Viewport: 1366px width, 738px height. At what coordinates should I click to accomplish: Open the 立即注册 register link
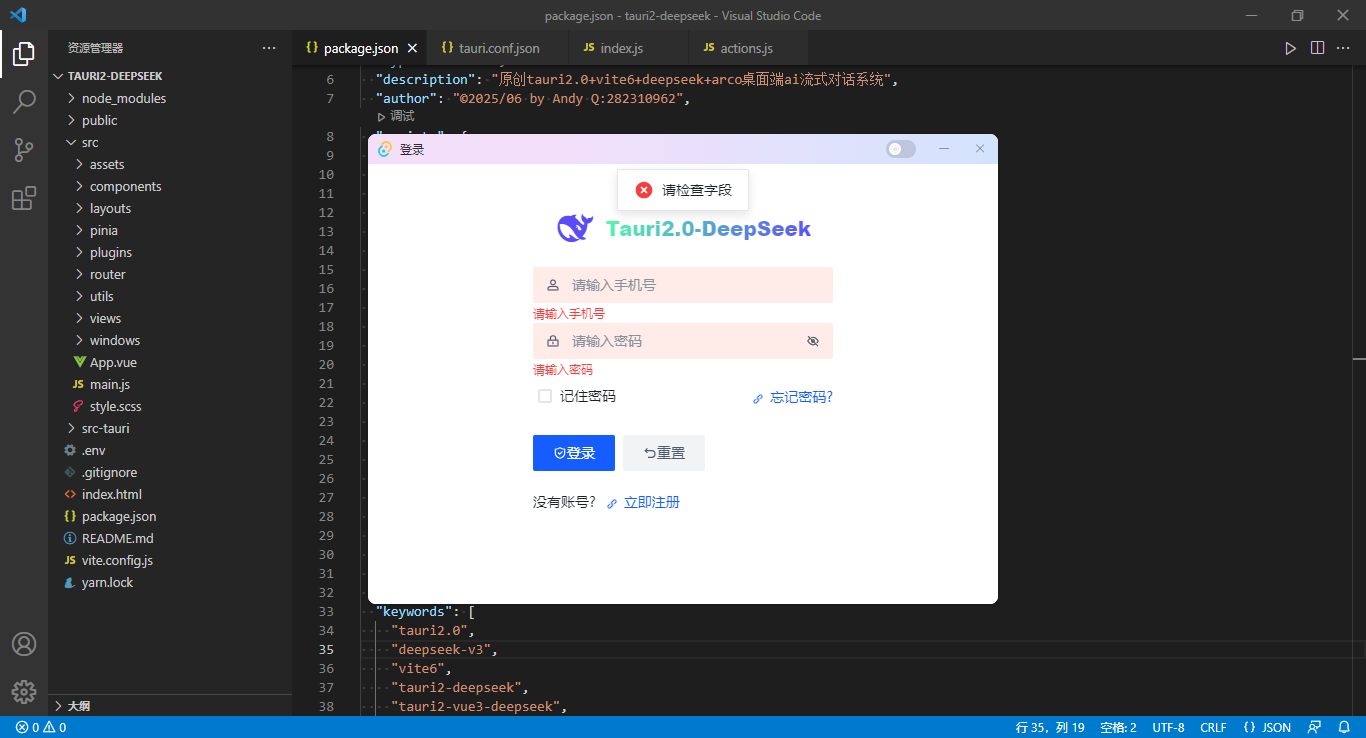tap(644, 502)
